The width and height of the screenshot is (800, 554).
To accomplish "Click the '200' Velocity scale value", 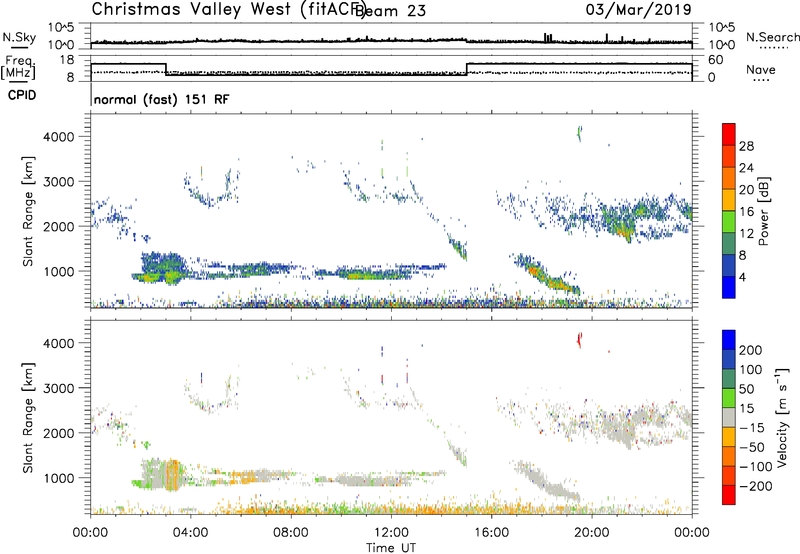I will [x=750, y=350].
